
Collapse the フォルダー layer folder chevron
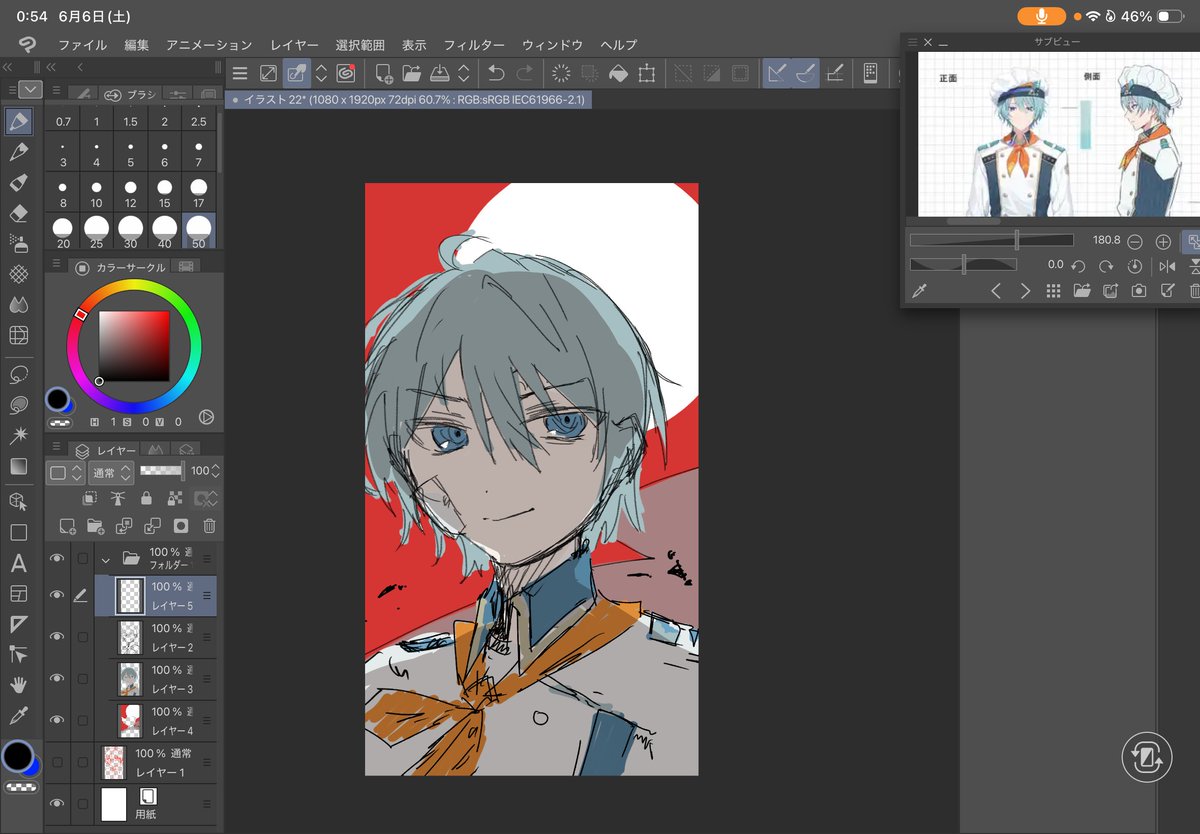point(104,559)
